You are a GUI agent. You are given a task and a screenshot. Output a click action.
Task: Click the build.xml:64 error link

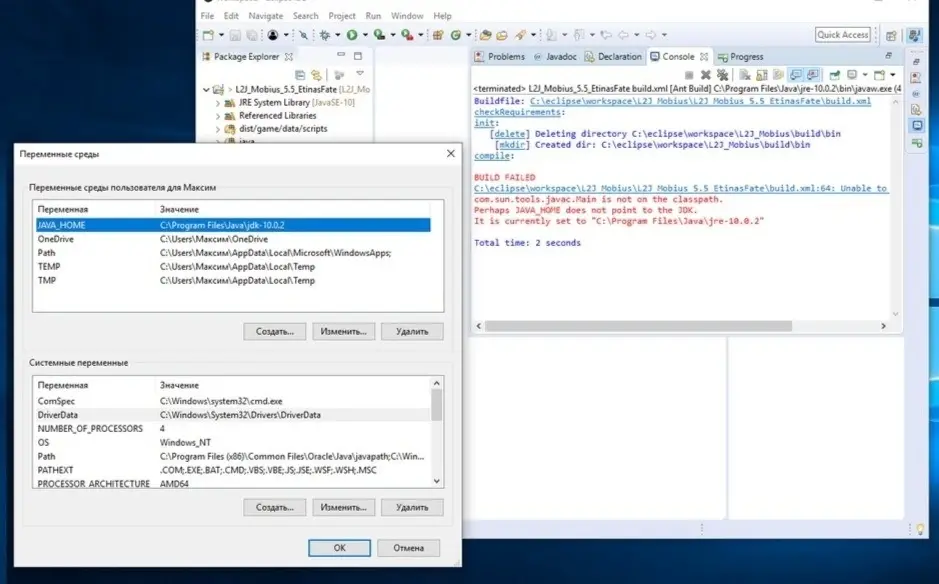coord(680,188)
